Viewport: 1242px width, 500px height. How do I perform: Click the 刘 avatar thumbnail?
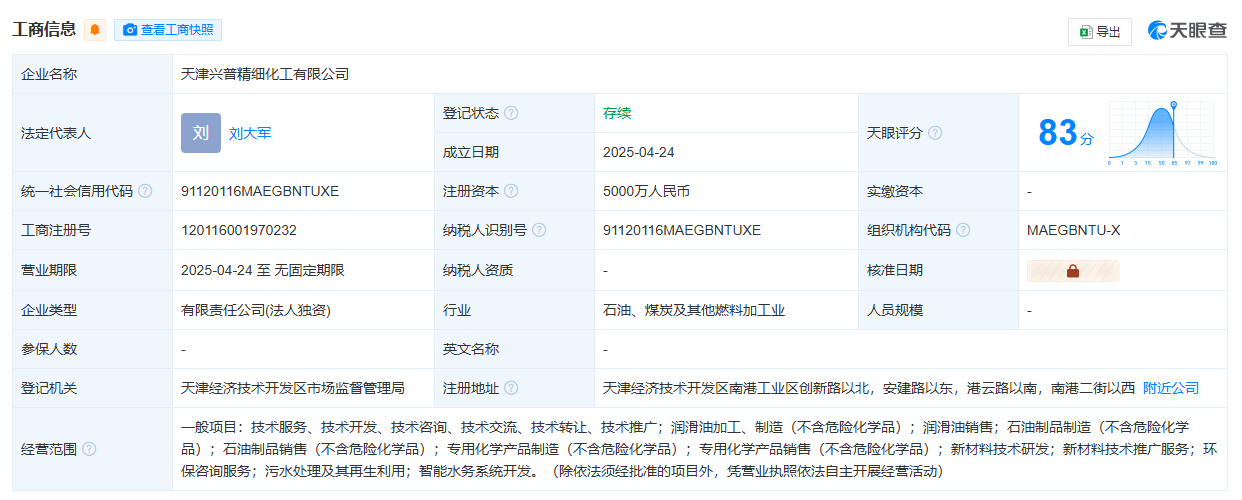(x=200, y=133)
